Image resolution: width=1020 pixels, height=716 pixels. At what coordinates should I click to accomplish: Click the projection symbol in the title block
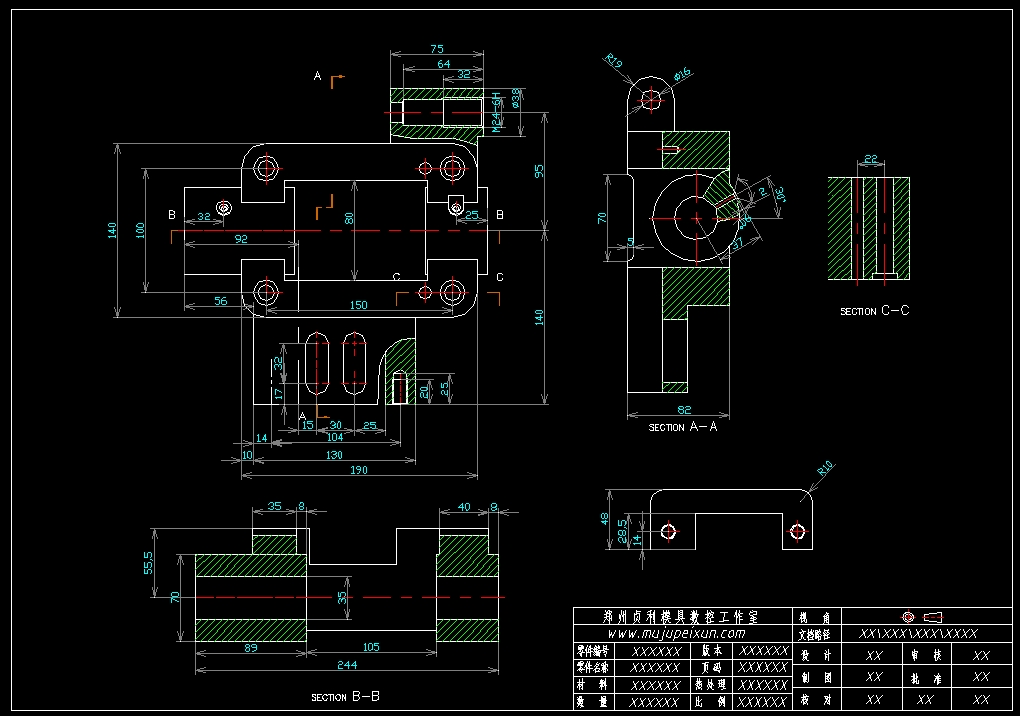[920, 616]
